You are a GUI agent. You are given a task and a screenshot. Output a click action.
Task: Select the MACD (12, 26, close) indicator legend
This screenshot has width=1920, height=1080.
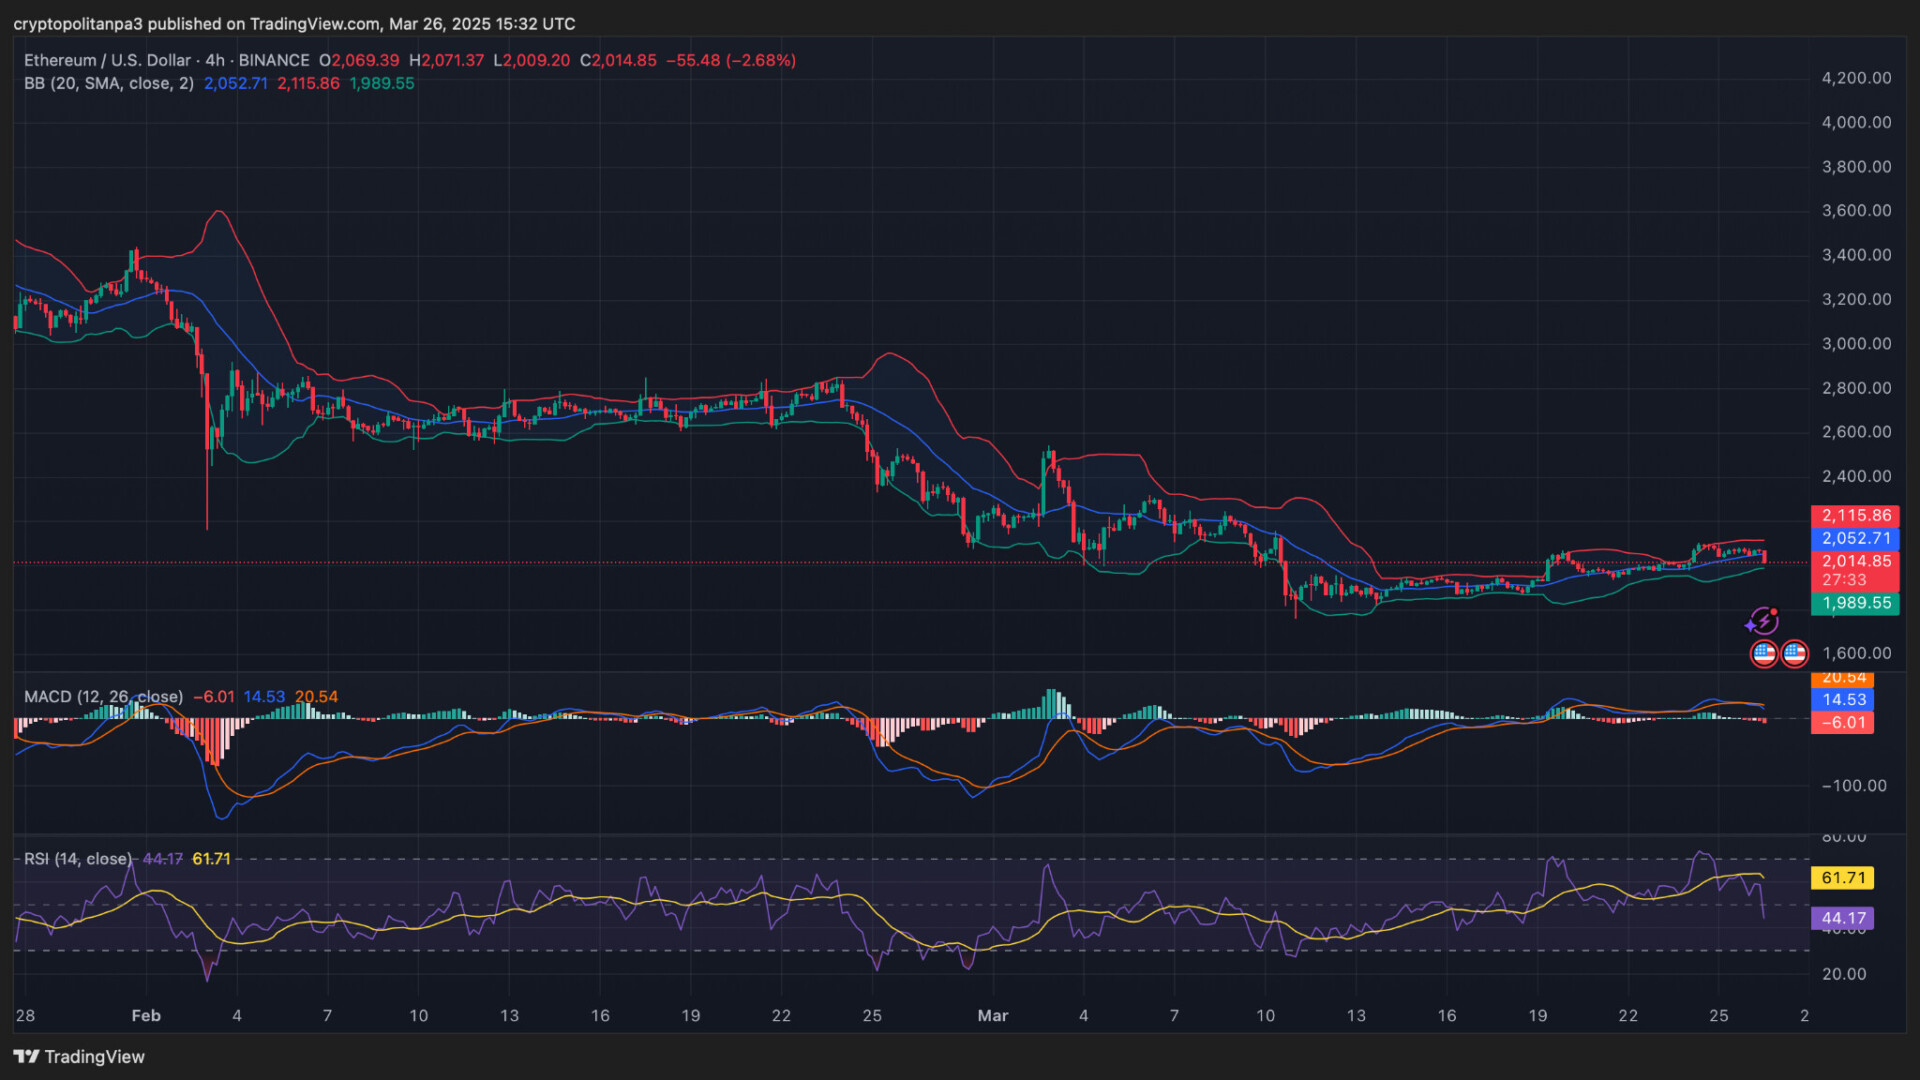pyautogui.click(x=103, y=696)
